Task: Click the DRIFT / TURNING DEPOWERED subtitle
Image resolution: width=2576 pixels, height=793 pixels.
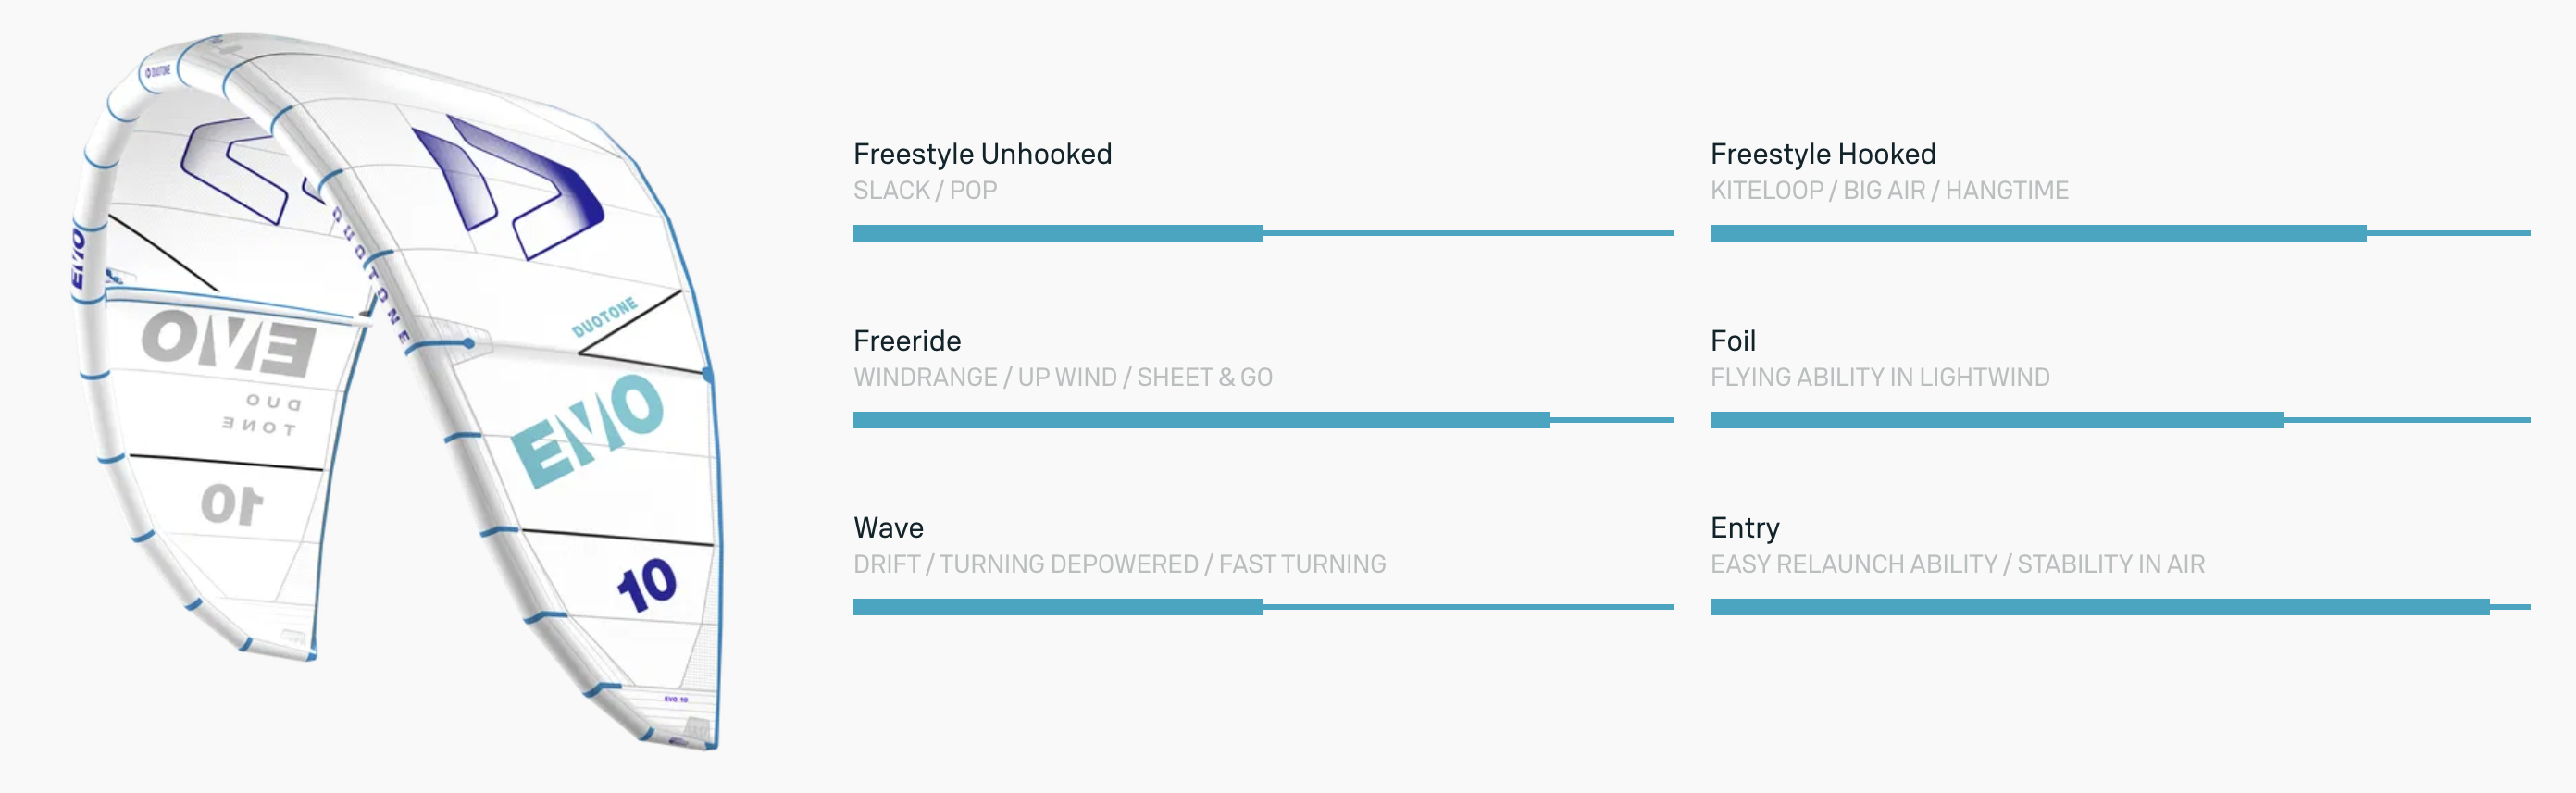Action: (1119, 564)
